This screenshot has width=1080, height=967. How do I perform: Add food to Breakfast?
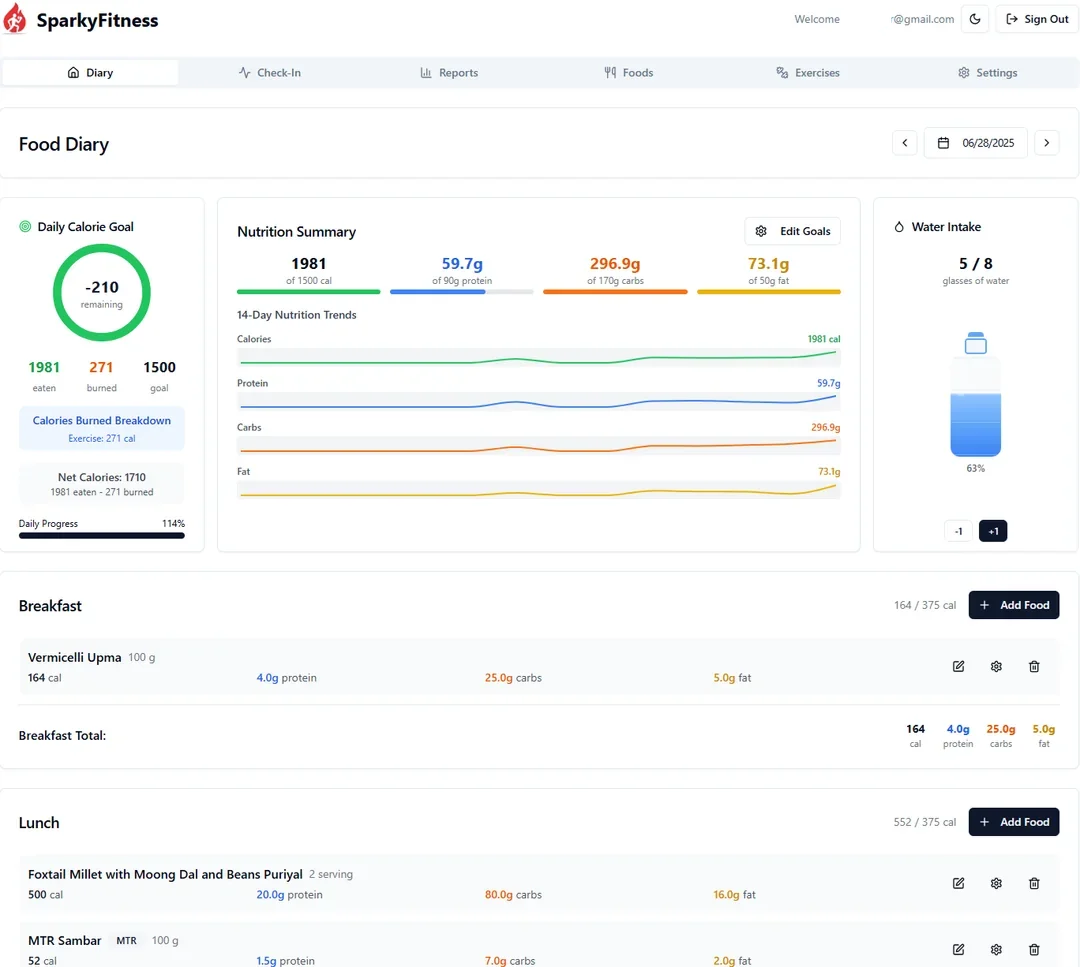click(x=1013, y=605)
